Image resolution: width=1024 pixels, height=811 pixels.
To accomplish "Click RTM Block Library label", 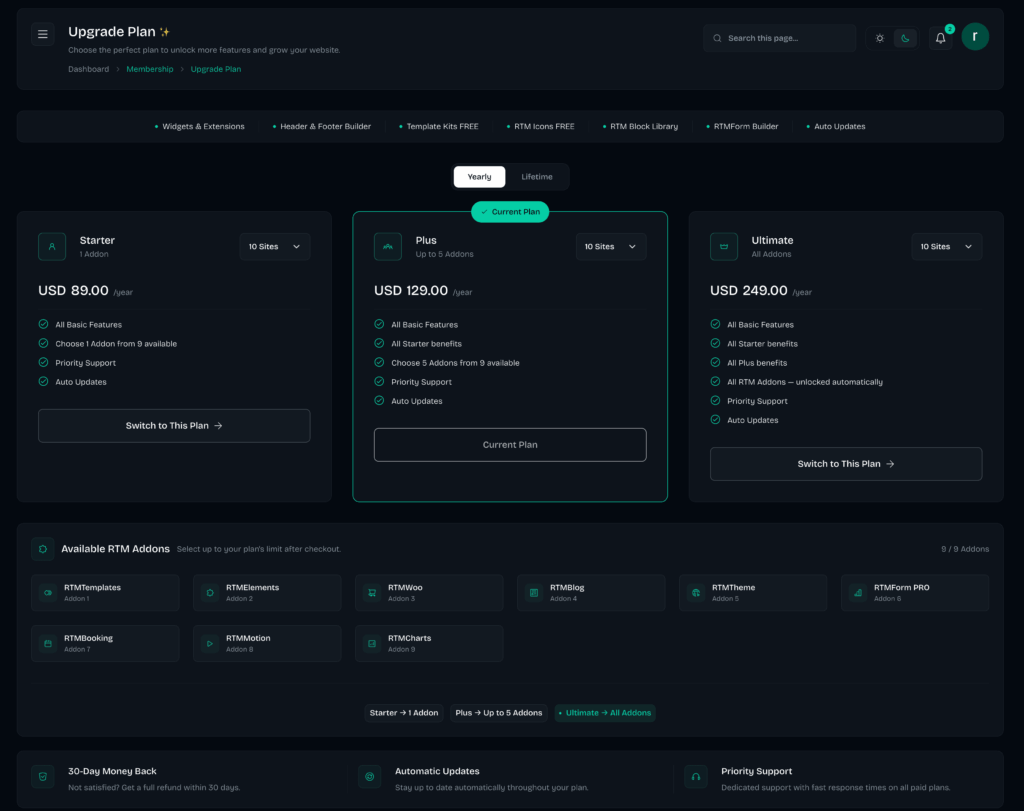I will click(644, 127).
